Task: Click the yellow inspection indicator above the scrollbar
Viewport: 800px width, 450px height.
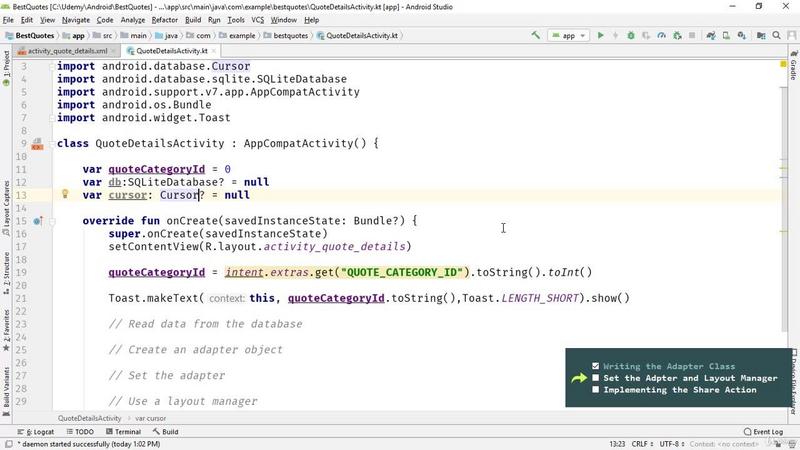Action: point(783,64)
